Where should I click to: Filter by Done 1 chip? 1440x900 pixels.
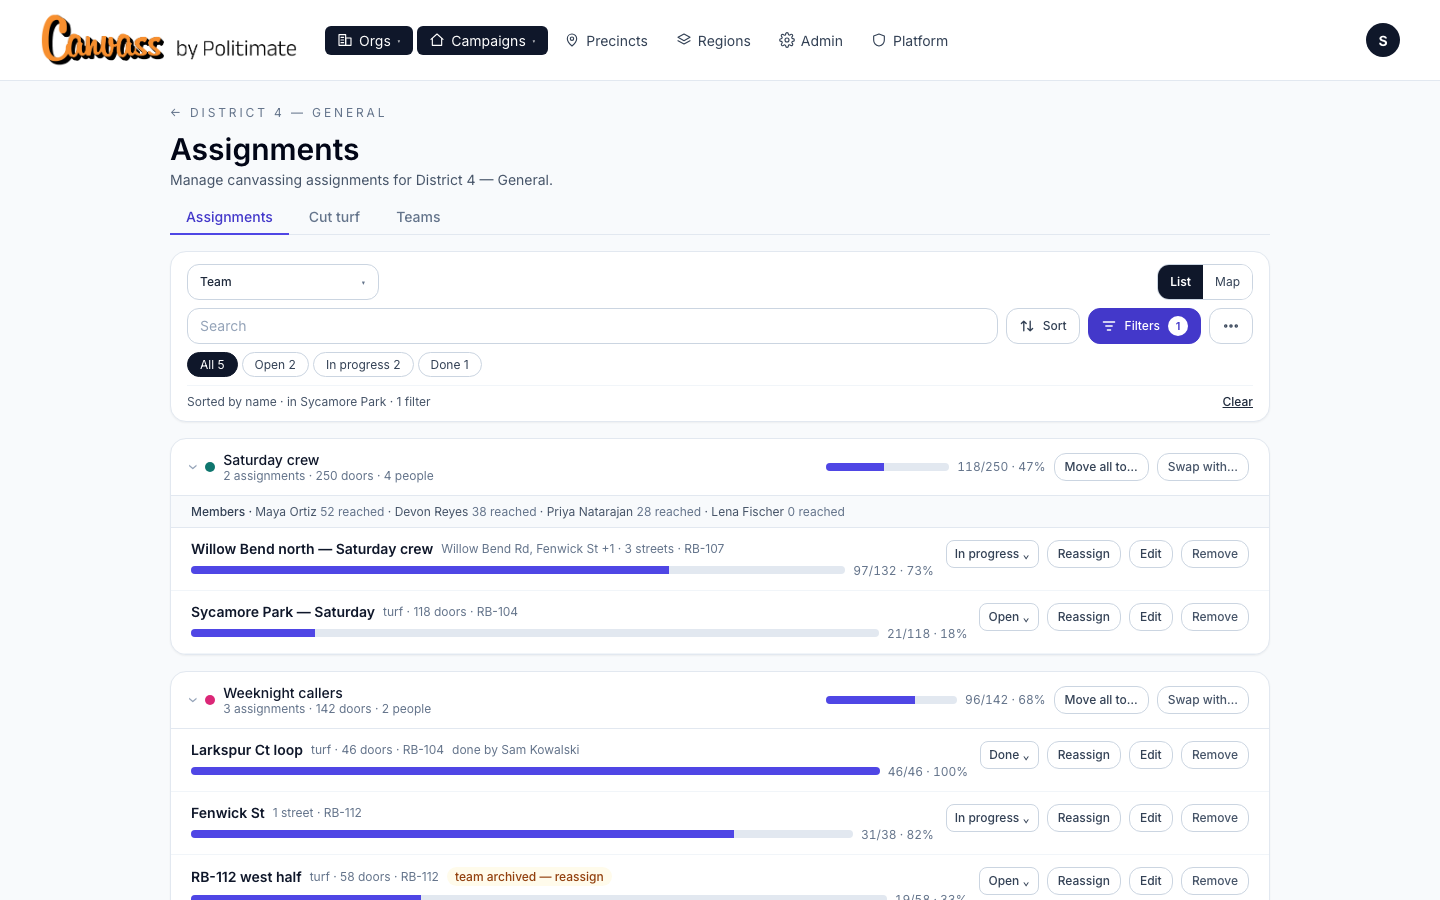(450, 365)
